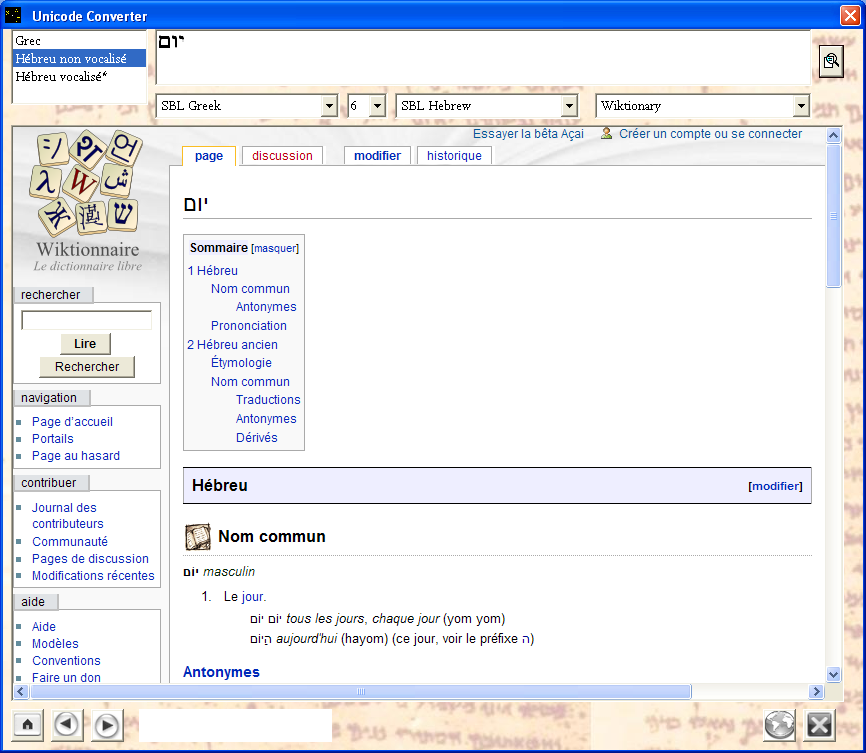Open the font size 6 dropdown
The width and height of the screenshot is (866, 753).
[377, 106]
